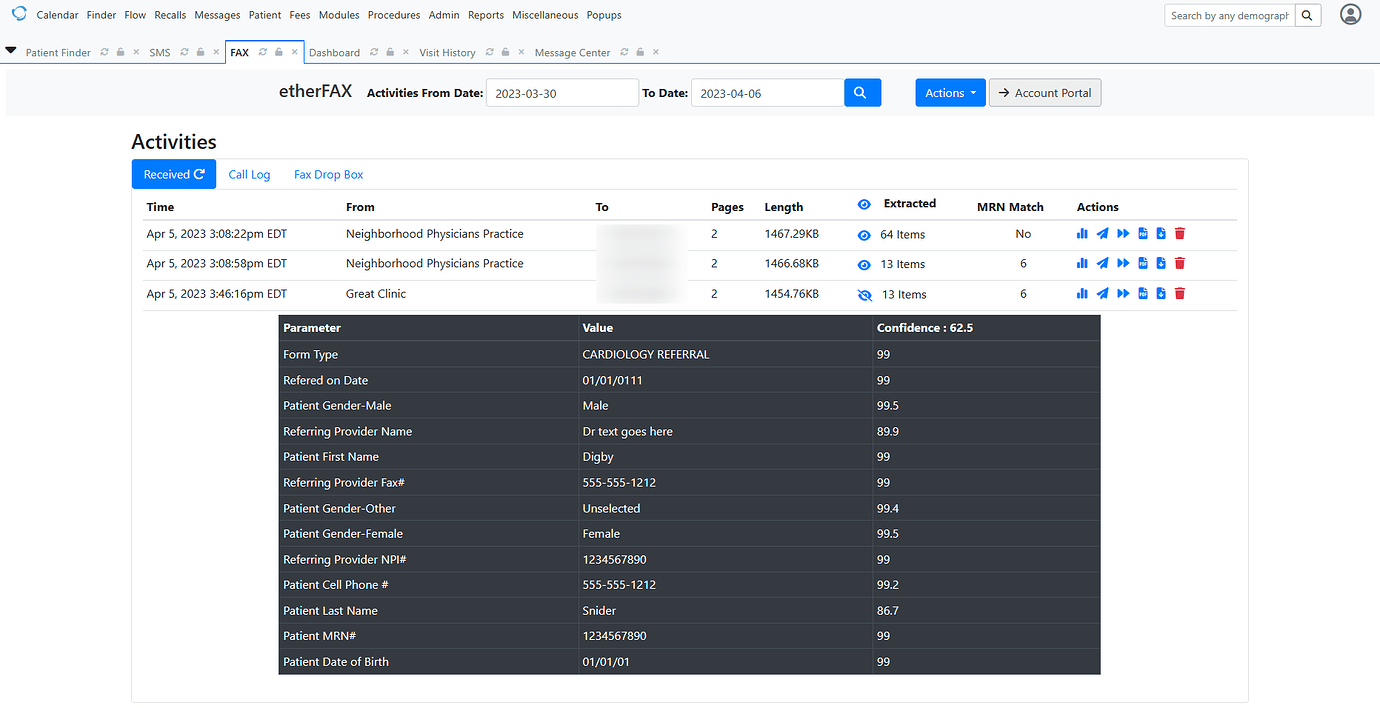Screen dimensions: 1380x708
Task: Click the paper plane send icon in first fax row
Action: (x=1102, y=234)
